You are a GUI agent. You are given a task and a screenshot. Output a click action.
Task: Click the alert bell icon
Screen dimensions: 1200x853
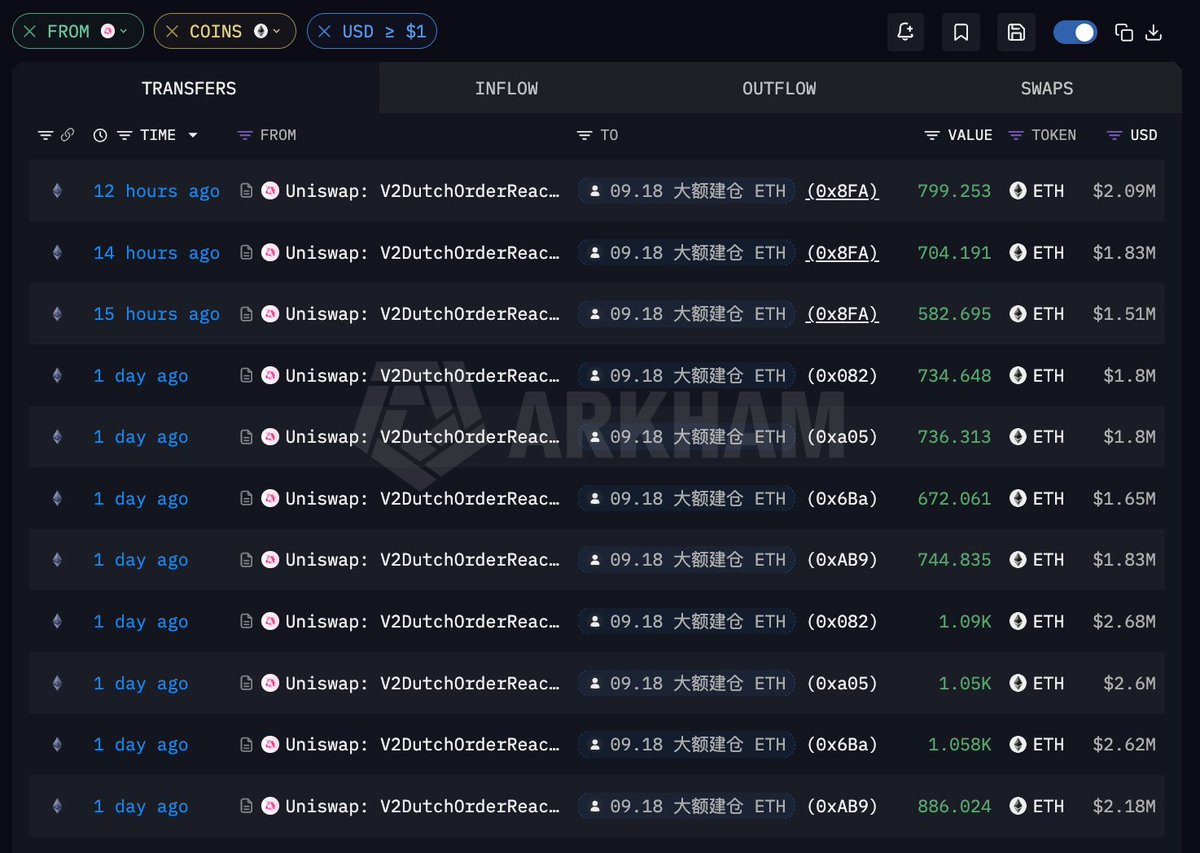pos(905,32)
